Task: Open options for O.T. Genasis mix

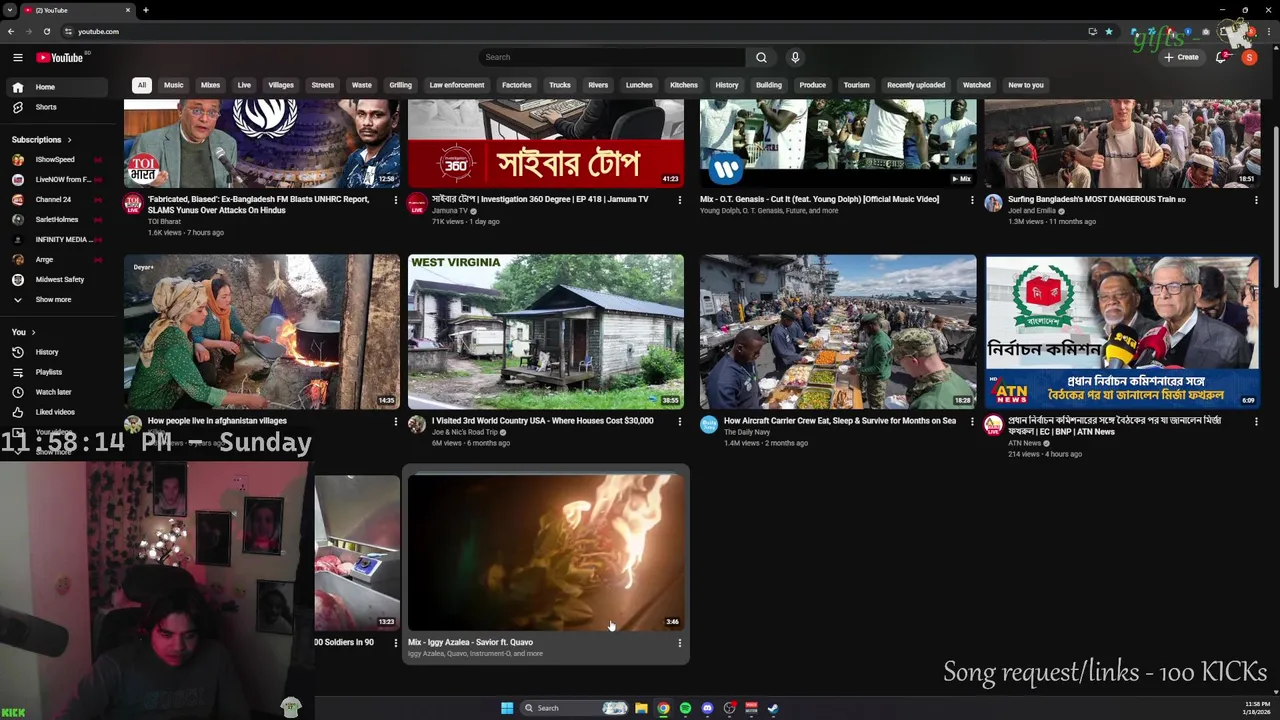Action: click(x=972, y=200)
